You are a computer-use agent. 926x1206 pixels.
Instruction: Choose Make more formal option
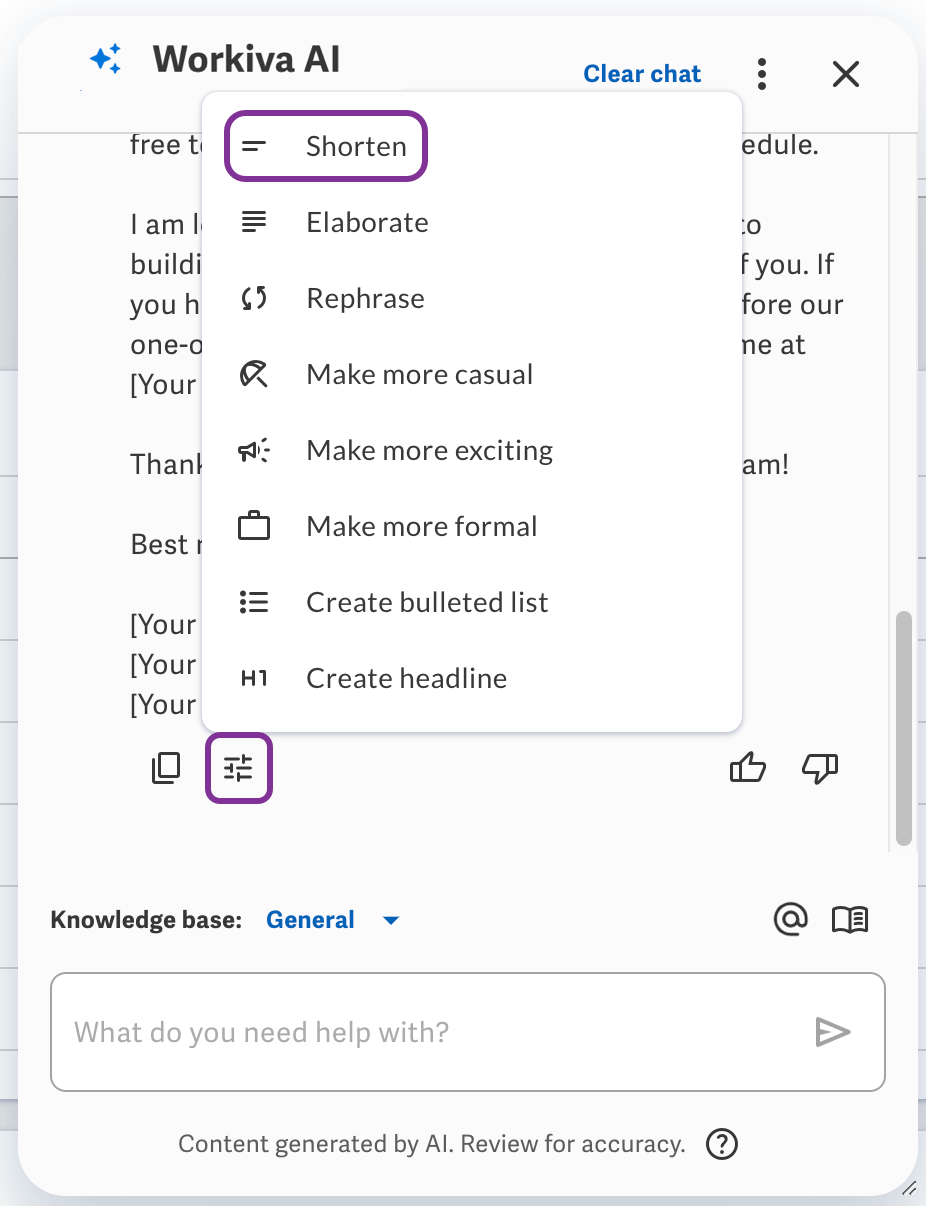(421, 526)
